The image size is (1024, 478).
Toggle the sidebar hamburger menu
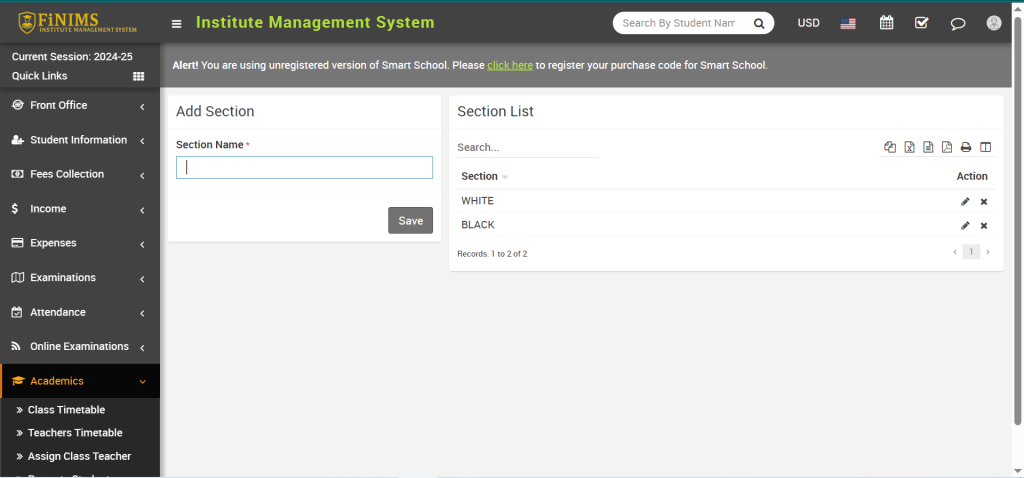(x=177, y=23)
